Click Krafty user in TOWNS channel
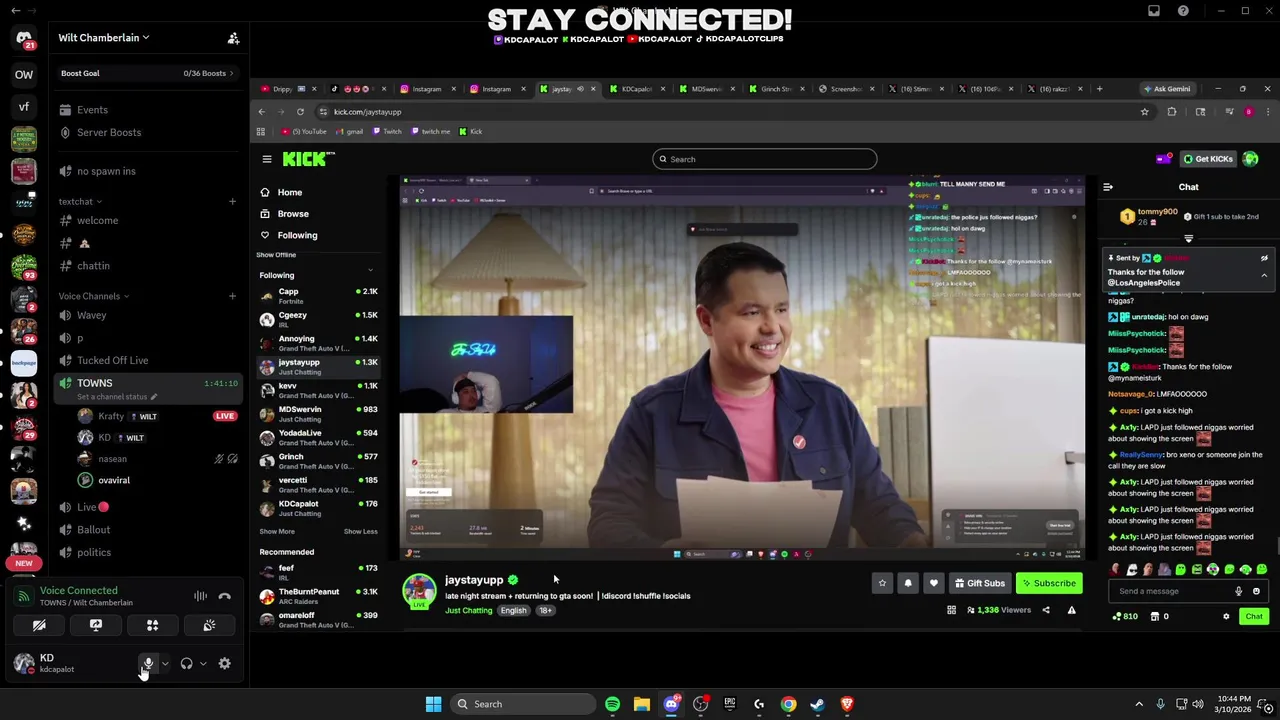 point(111,417)
